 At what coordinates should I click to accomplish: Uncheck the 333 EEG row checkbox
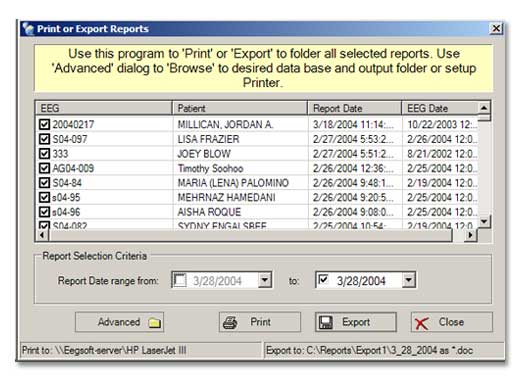tap(44, 154)
